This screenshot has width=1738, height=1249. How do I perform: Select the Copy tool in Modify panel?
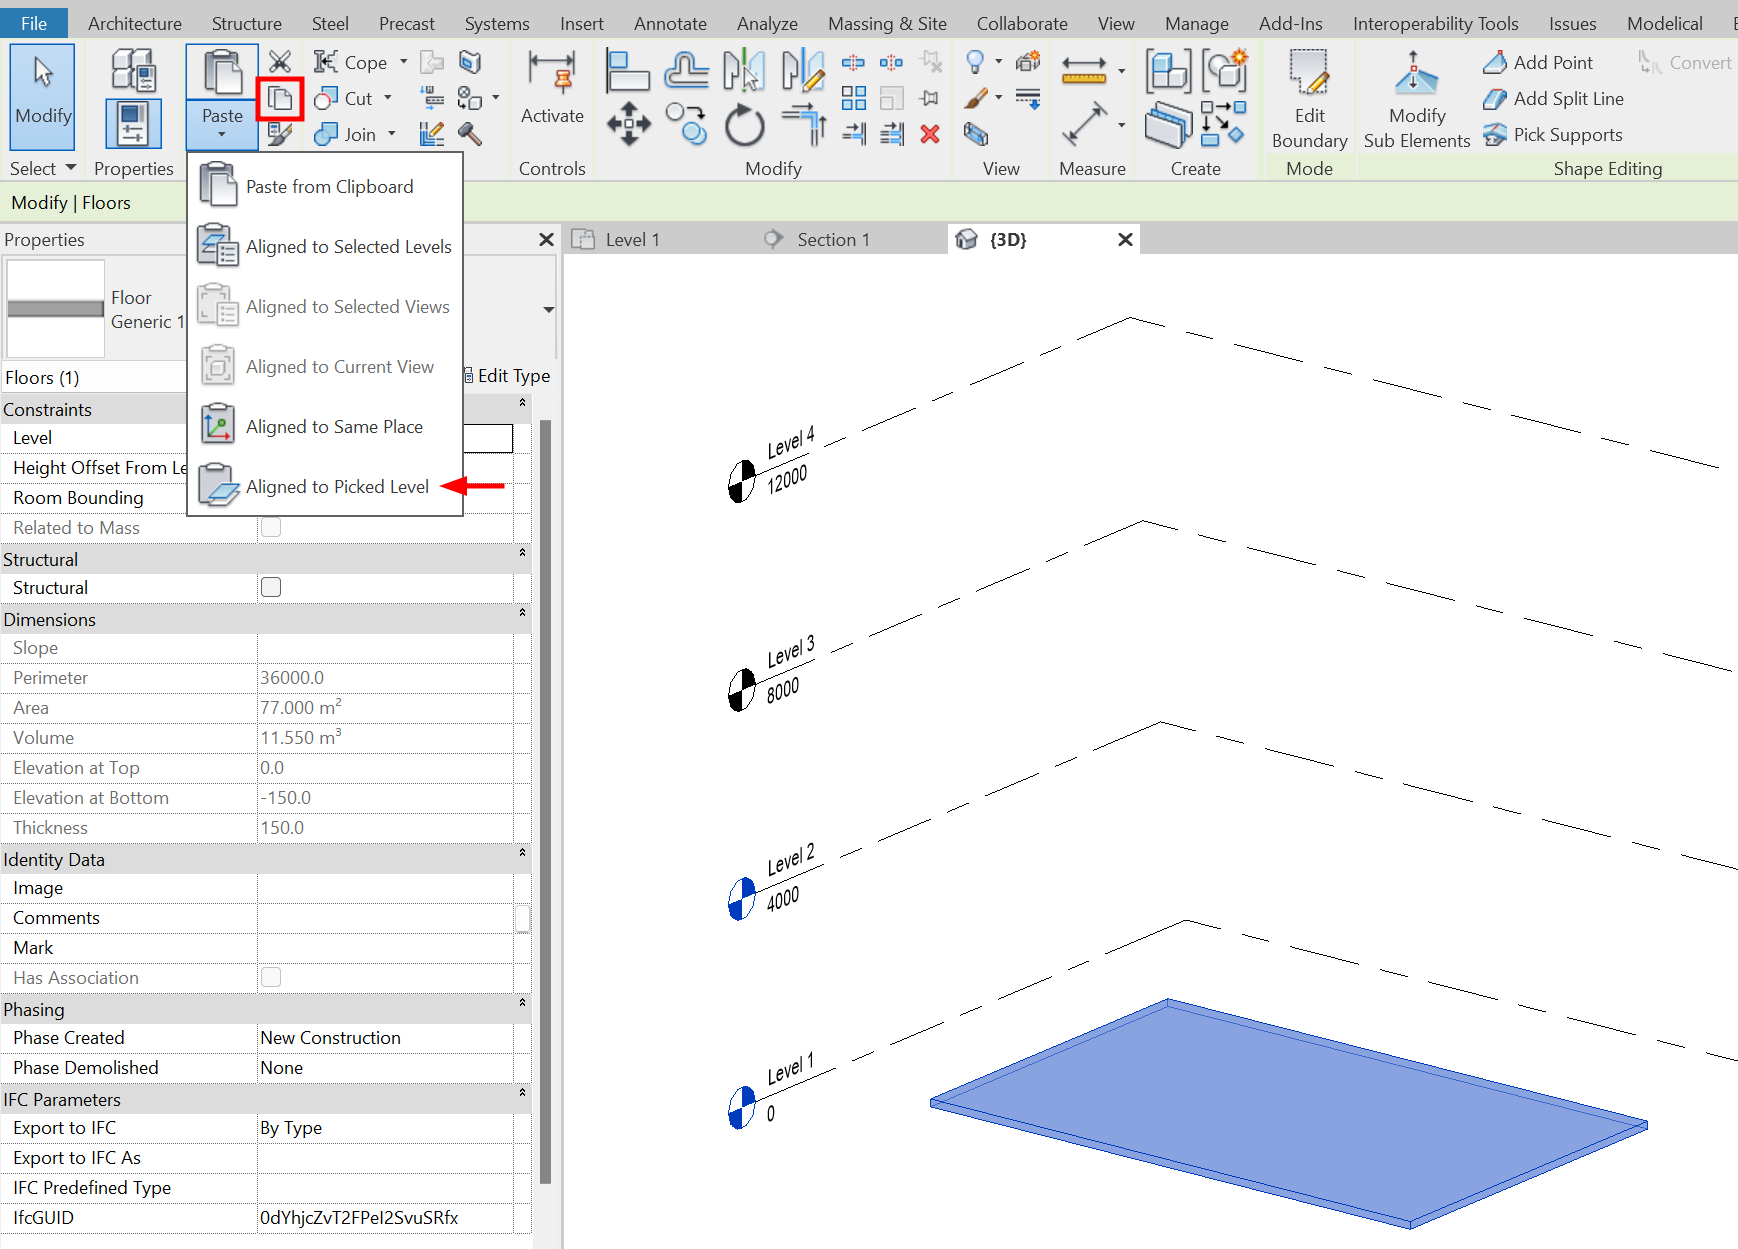click(x=686, y=125)
